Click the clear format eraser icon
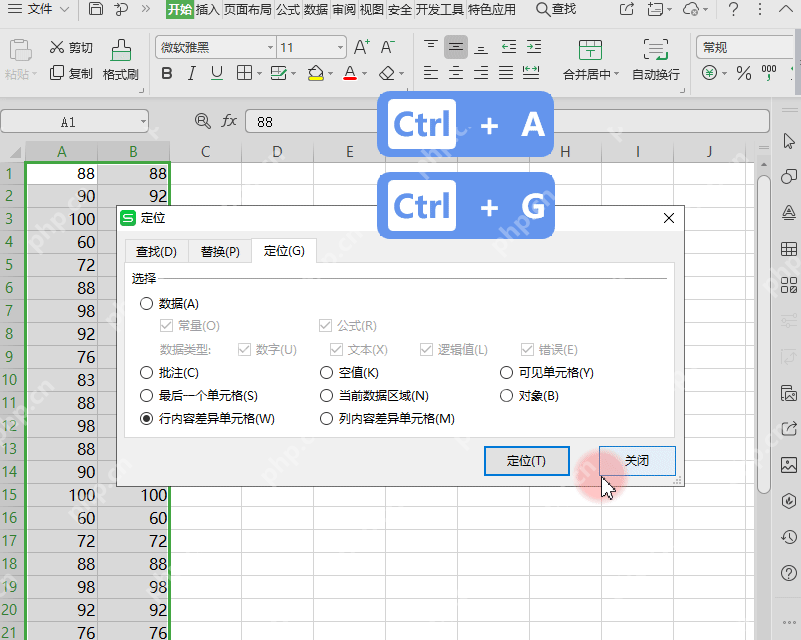The width and height of the screenshot is (801, 640). [x=387, y=74]
